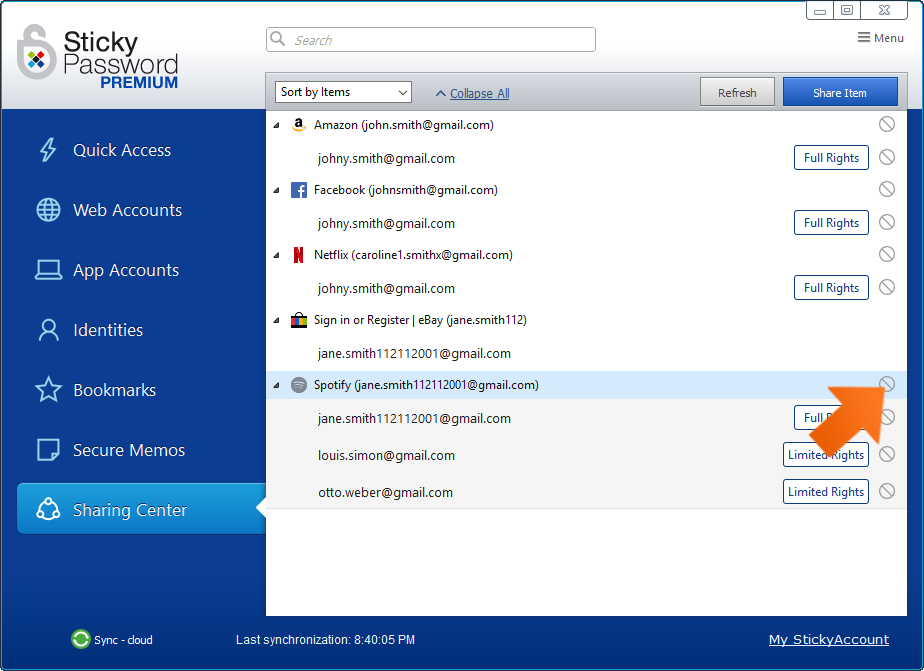Revoke louis.simon's access to Spotify
The width and height of the screenshot is (924, 671).
pos(887,454)
